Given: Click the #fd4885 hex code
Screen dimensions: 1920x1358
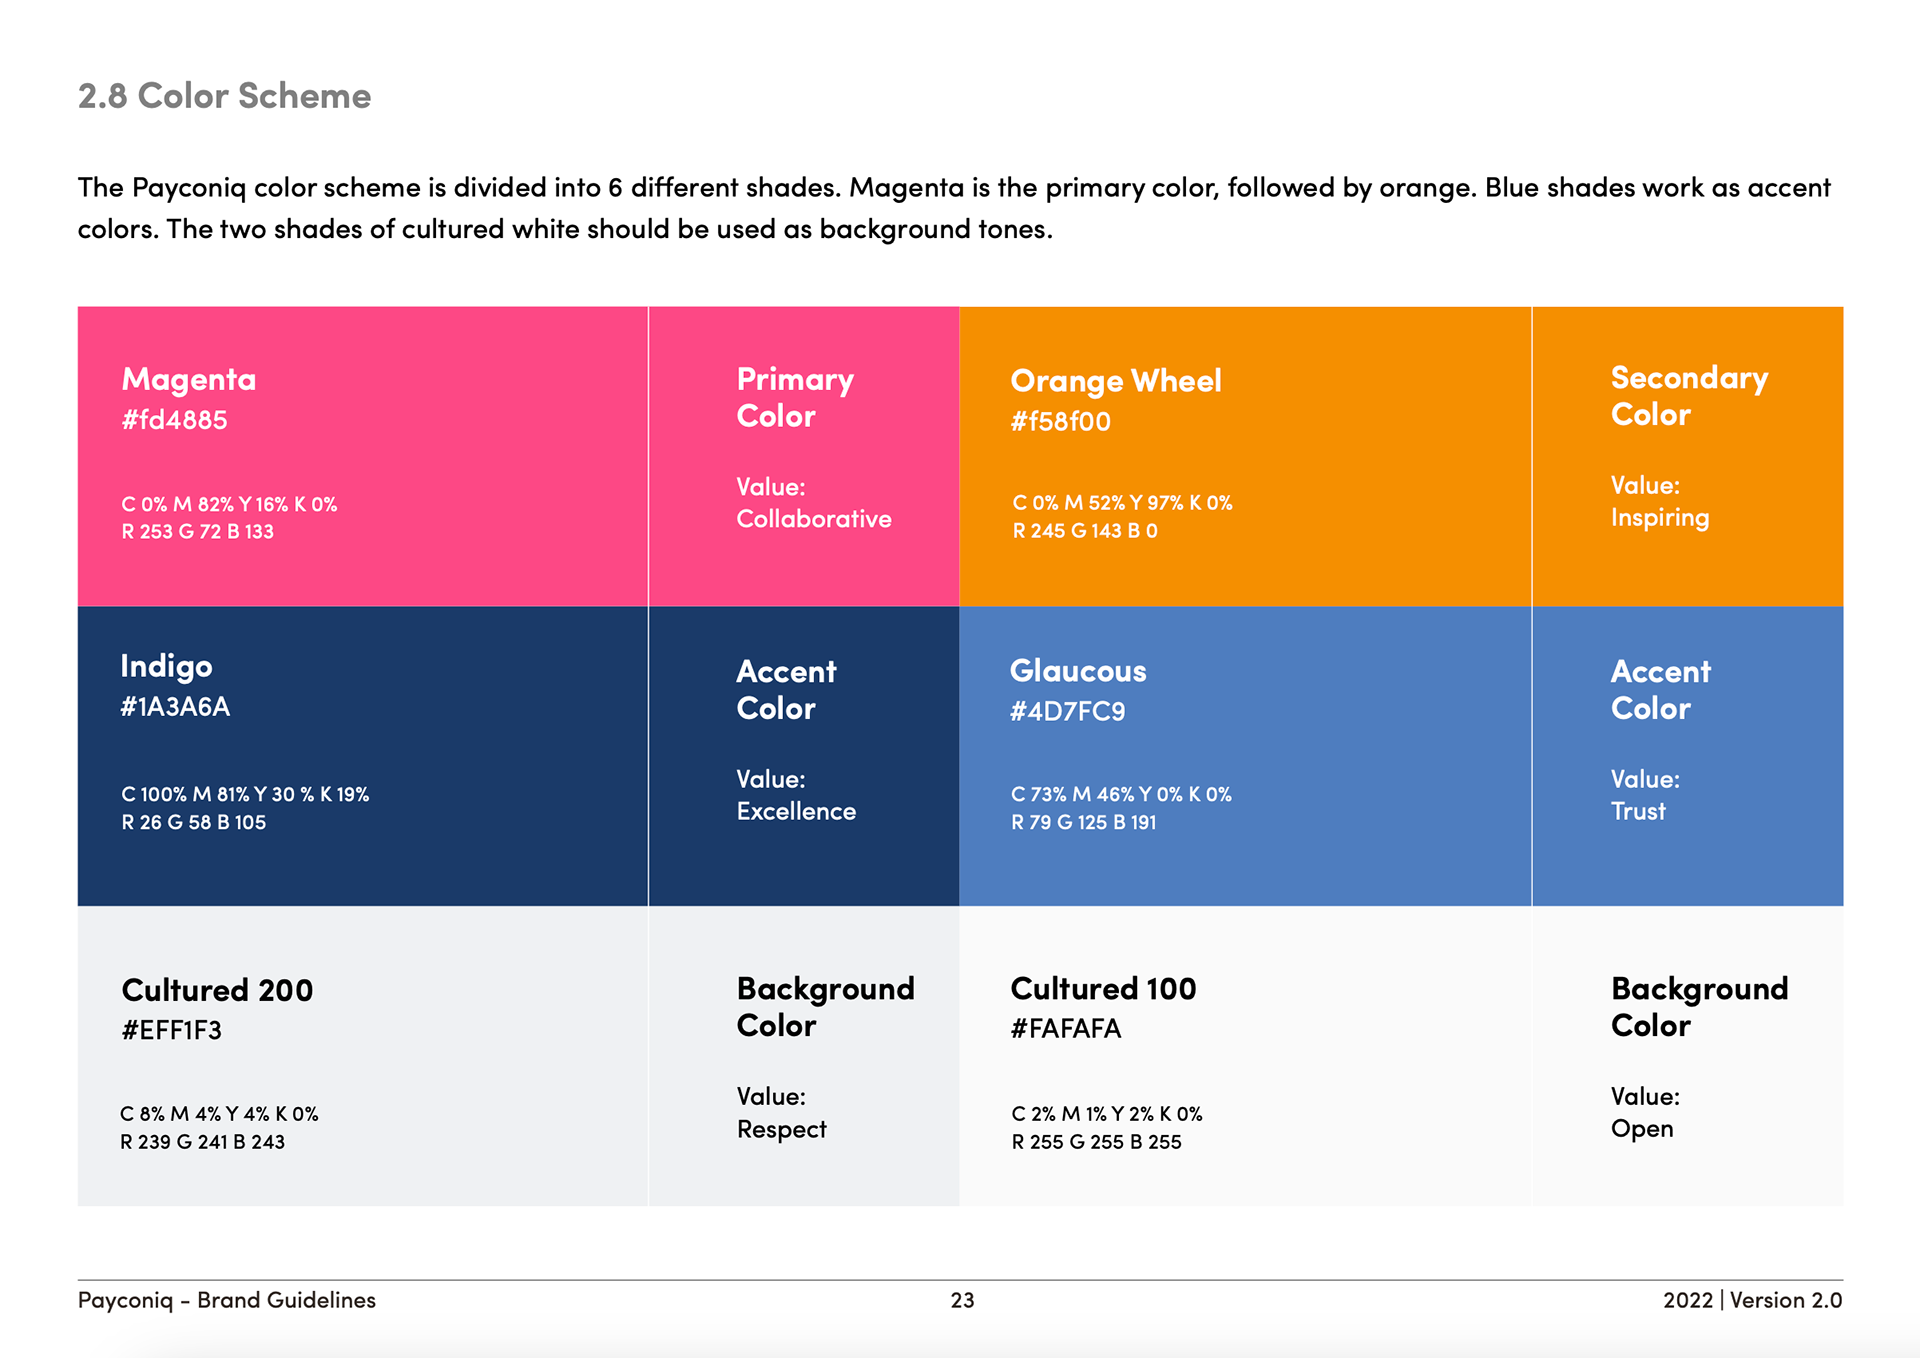Looking at the screenshot, I should point(174,420).
